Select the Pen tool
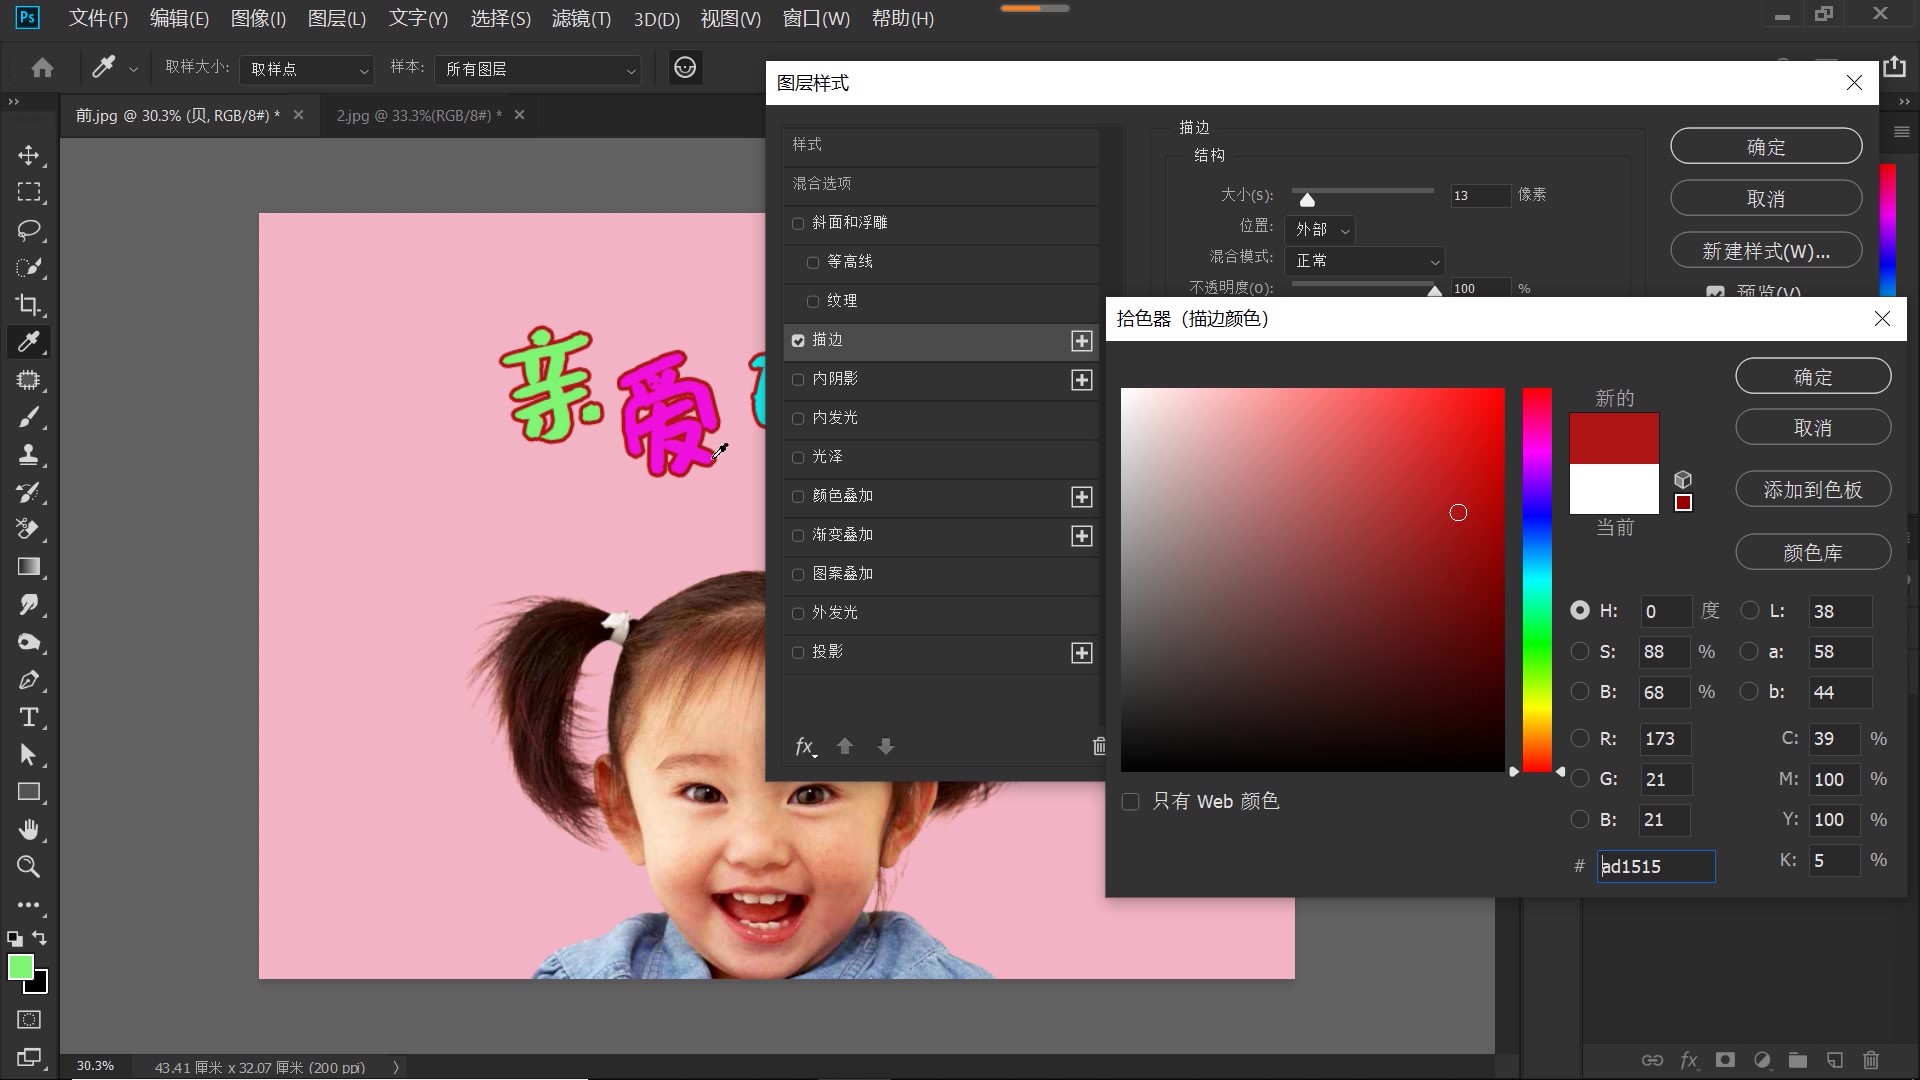The height and width of the screenshot is (1080, 1920). tap(29, 680)
